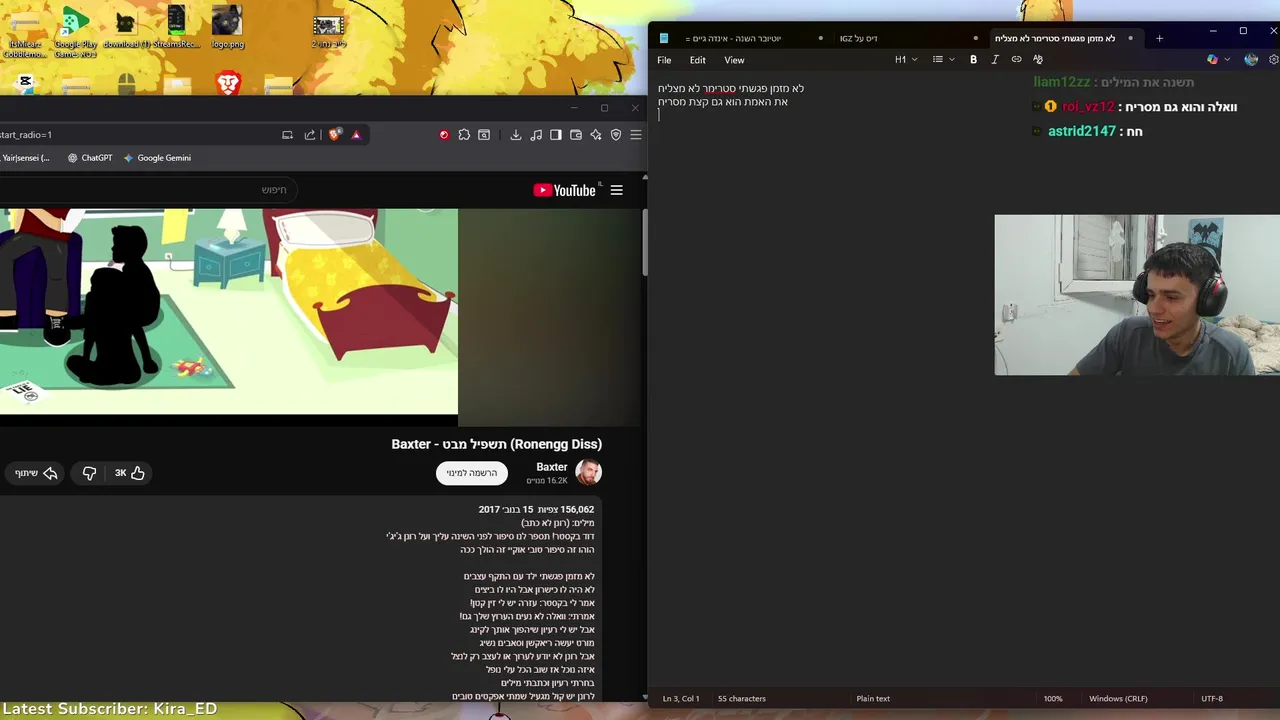Open the Brave Shields lion icon
Viewport: 1280px width, 720px height.
click(x=334, y=135)
